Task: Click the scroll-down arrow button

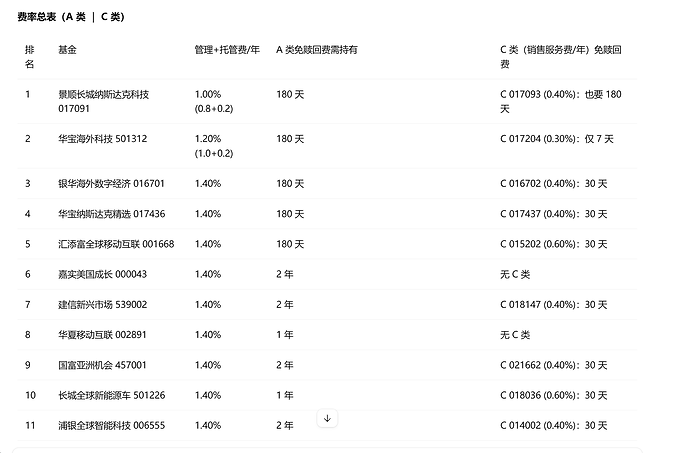Action: click(327, 418)
